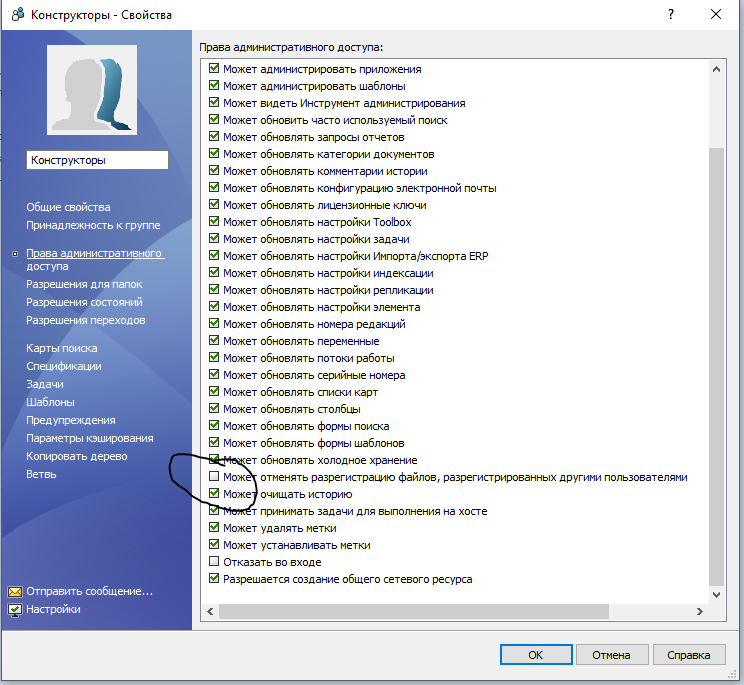Enable Может отменять разрегистрацию файлов checkbox

point(214,476)
